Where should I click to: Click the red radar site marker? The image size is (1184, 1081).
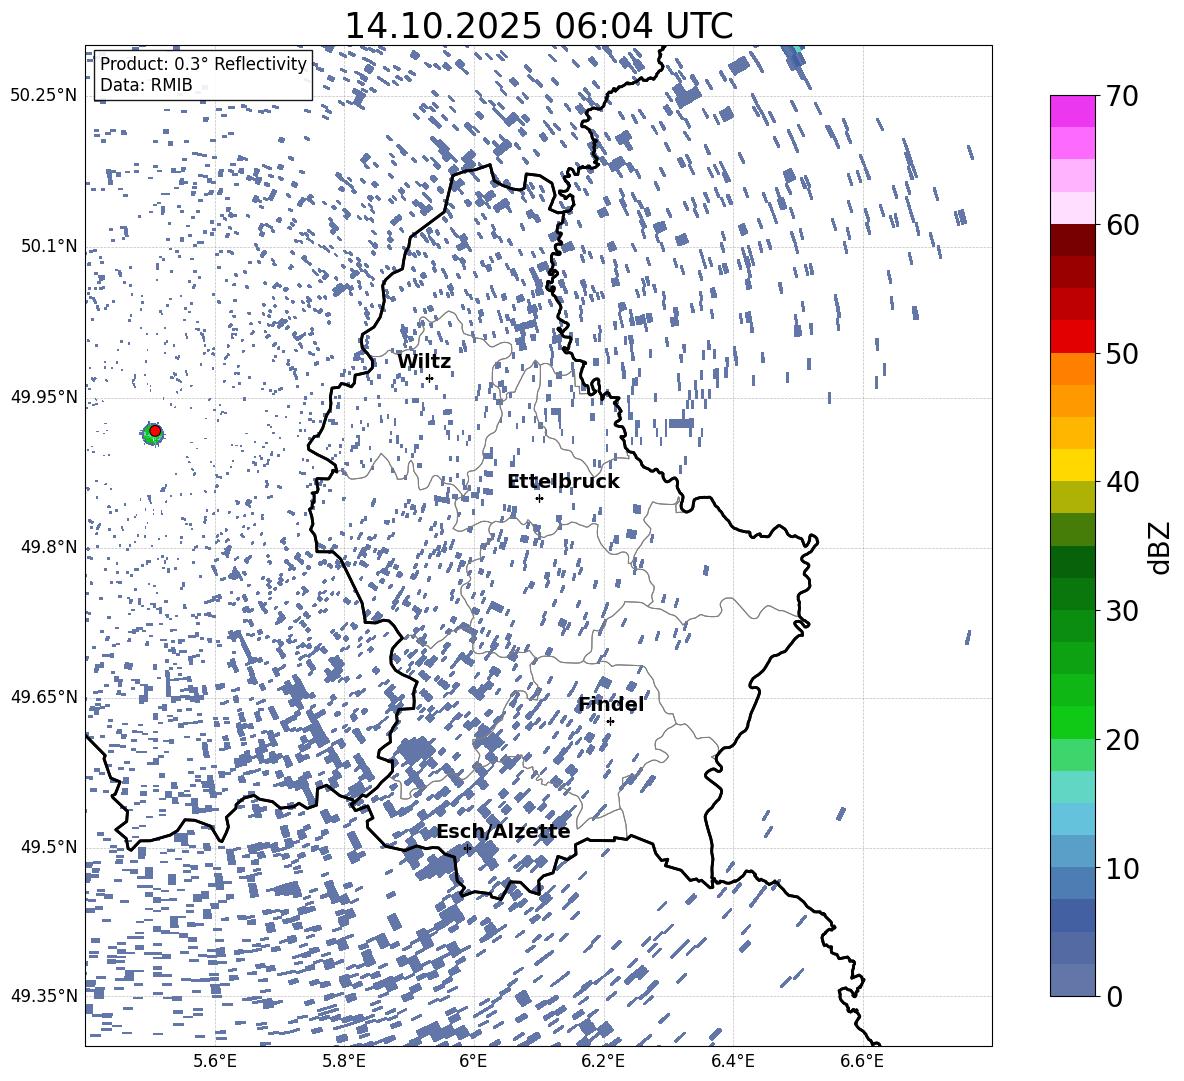[x=155, y=431]
